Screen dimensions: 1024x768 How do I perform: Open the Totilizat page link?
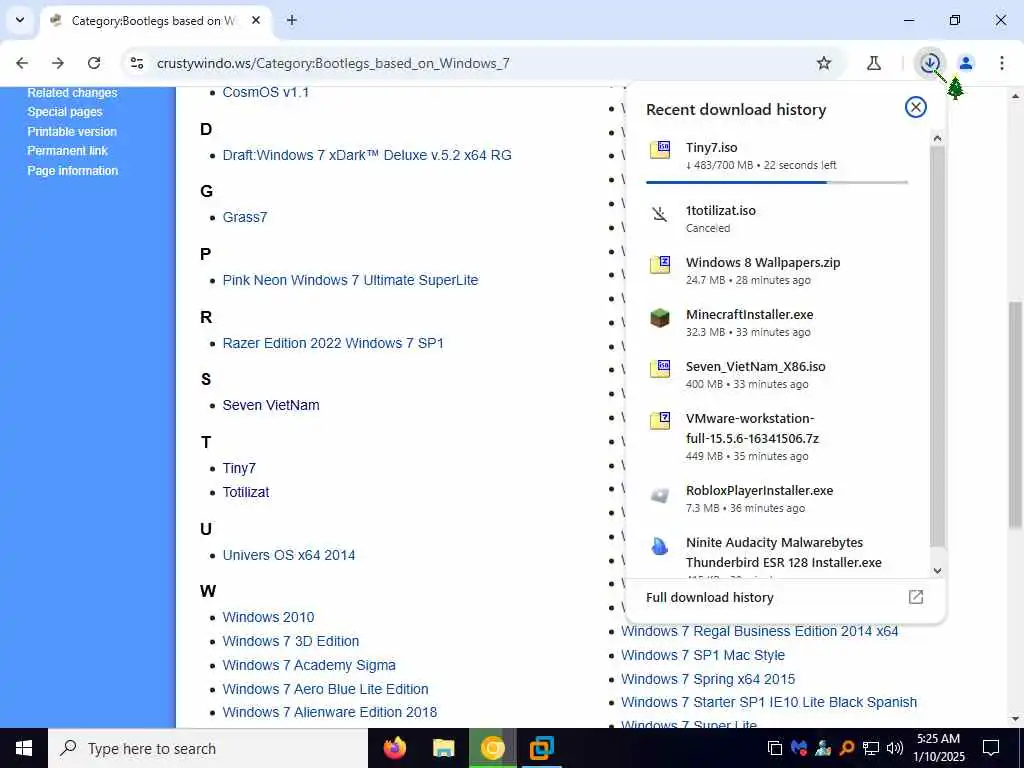coord(246,492)
